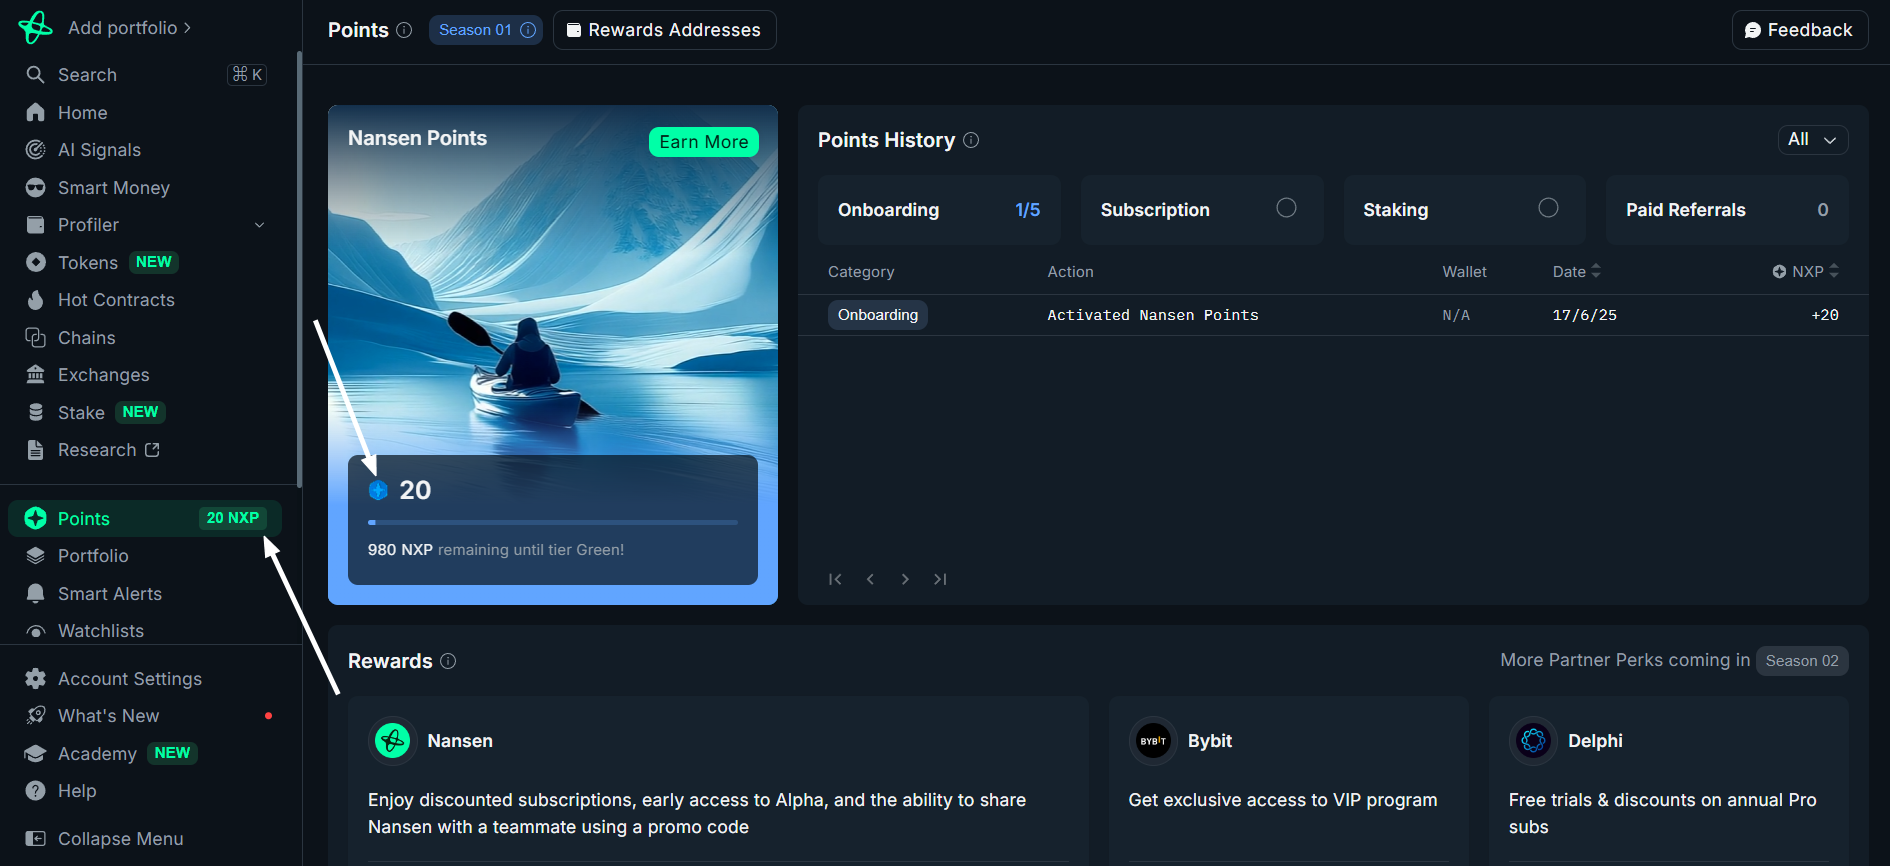The width and height of the screenshot is (1890, 866).
Task: Click the Rewards info icon
Action: click(x=448, y=661)
